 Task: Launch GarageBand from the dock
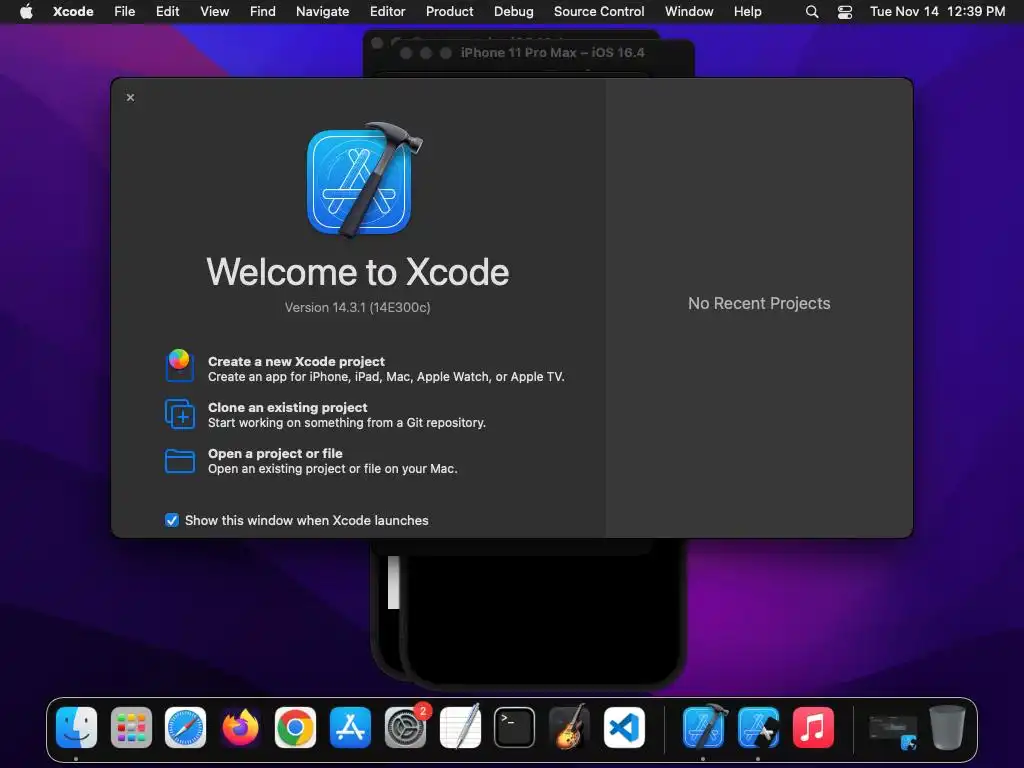(x=569, y=728)
